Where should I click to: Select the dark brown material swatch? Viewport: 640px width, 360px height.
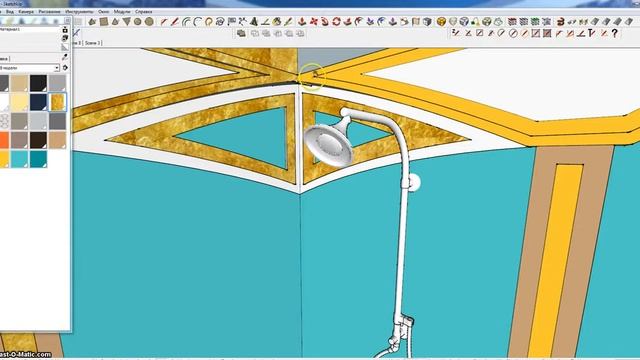[38, 140]
